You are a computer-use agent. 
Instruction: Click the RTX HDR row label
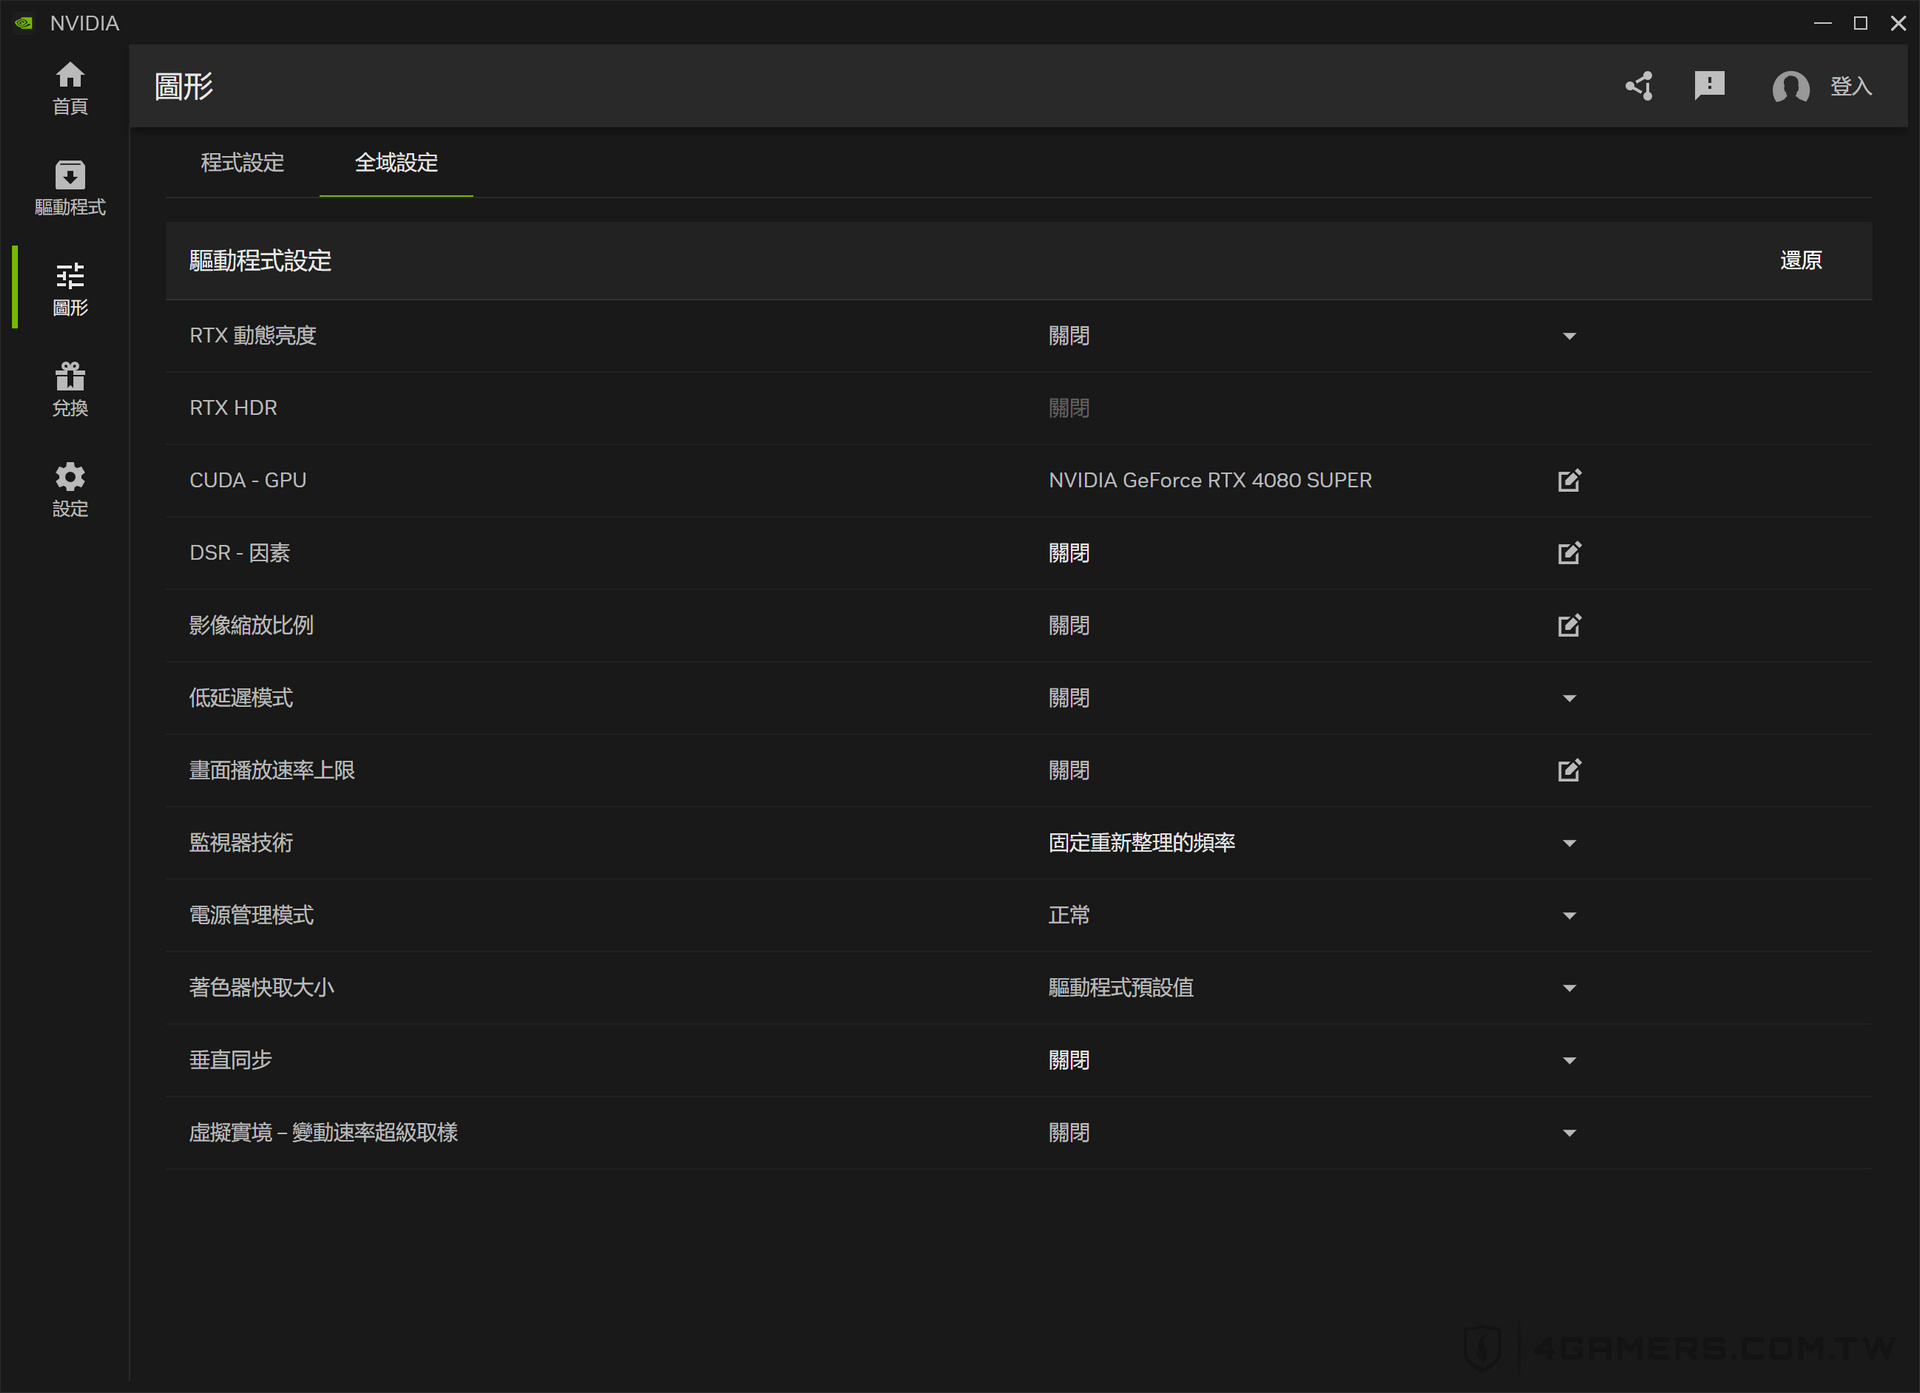point(233,408)
